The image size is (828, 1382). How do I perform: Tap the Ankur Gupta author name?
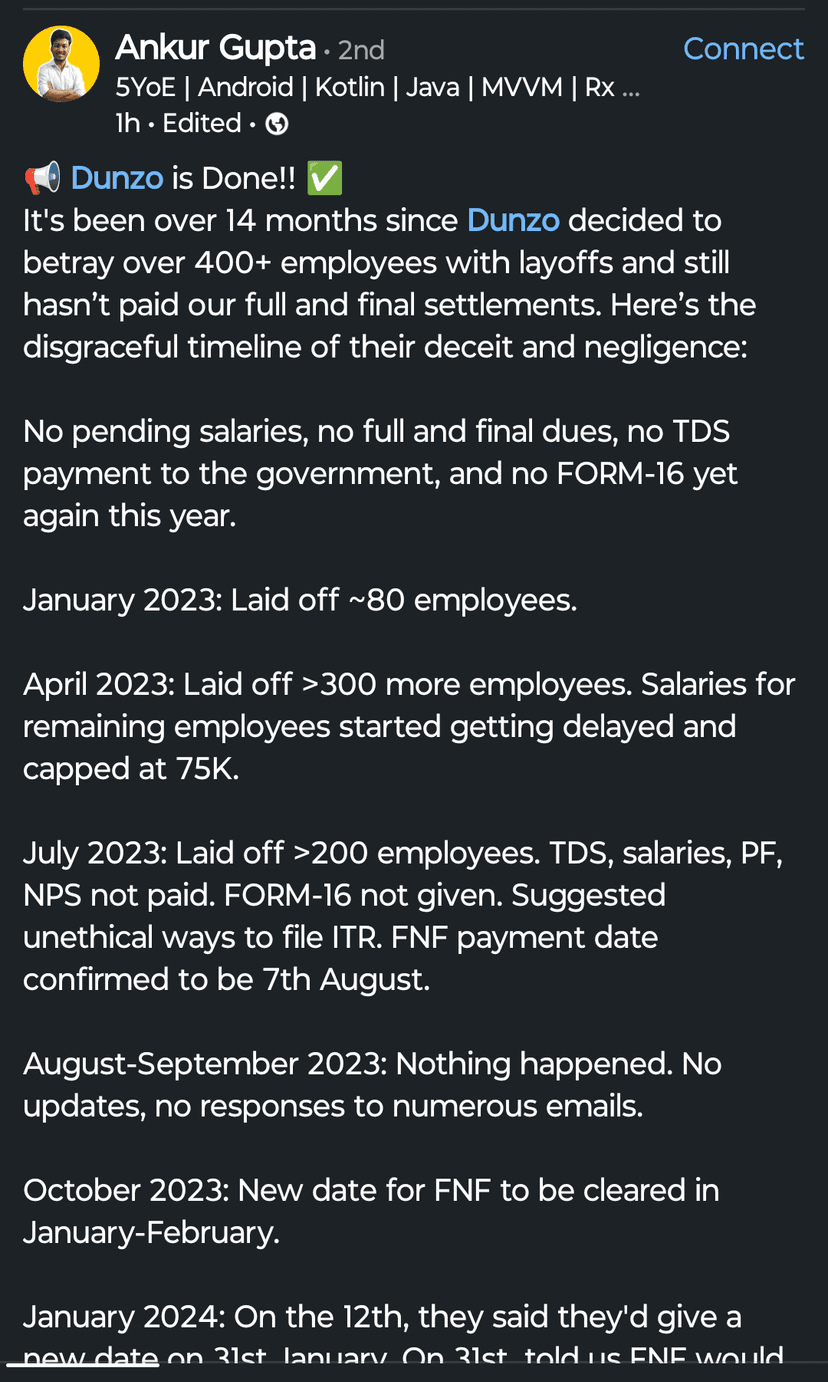(215, 47)
